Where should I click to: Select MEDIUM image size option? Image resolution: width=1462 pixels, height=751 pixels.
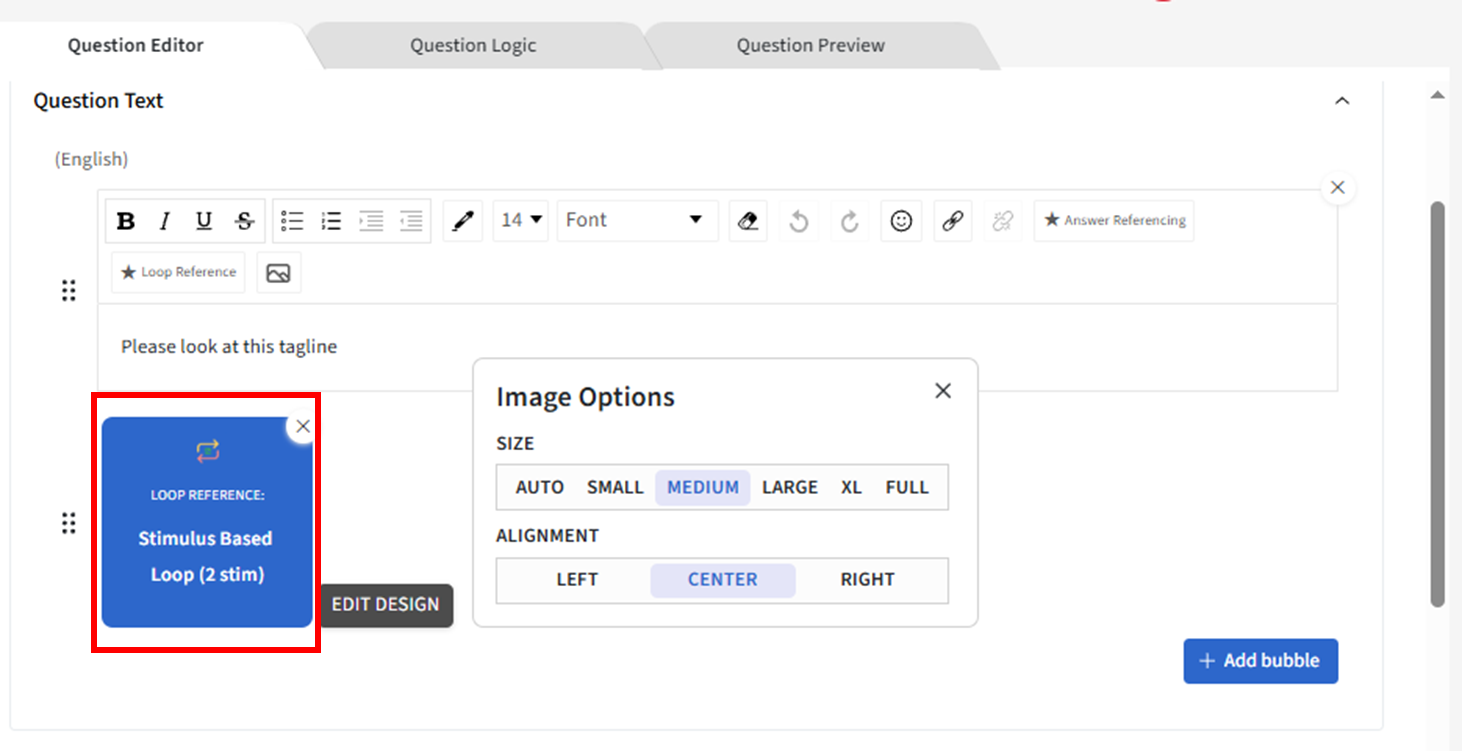click(703, 488)
